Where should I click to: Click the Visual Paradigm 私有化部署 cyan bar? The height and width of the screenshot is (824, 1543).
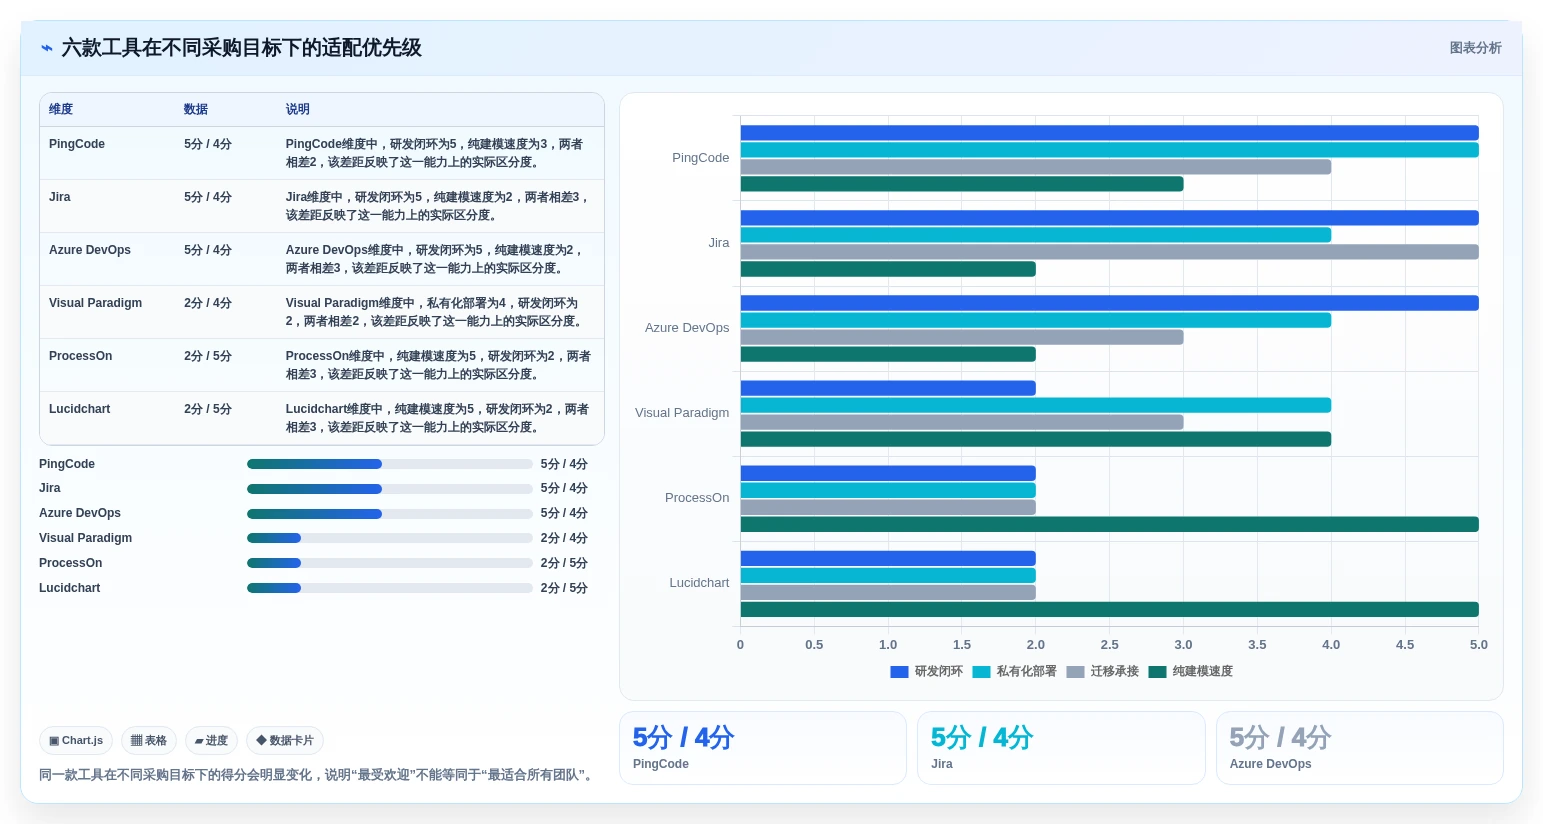1035,405
